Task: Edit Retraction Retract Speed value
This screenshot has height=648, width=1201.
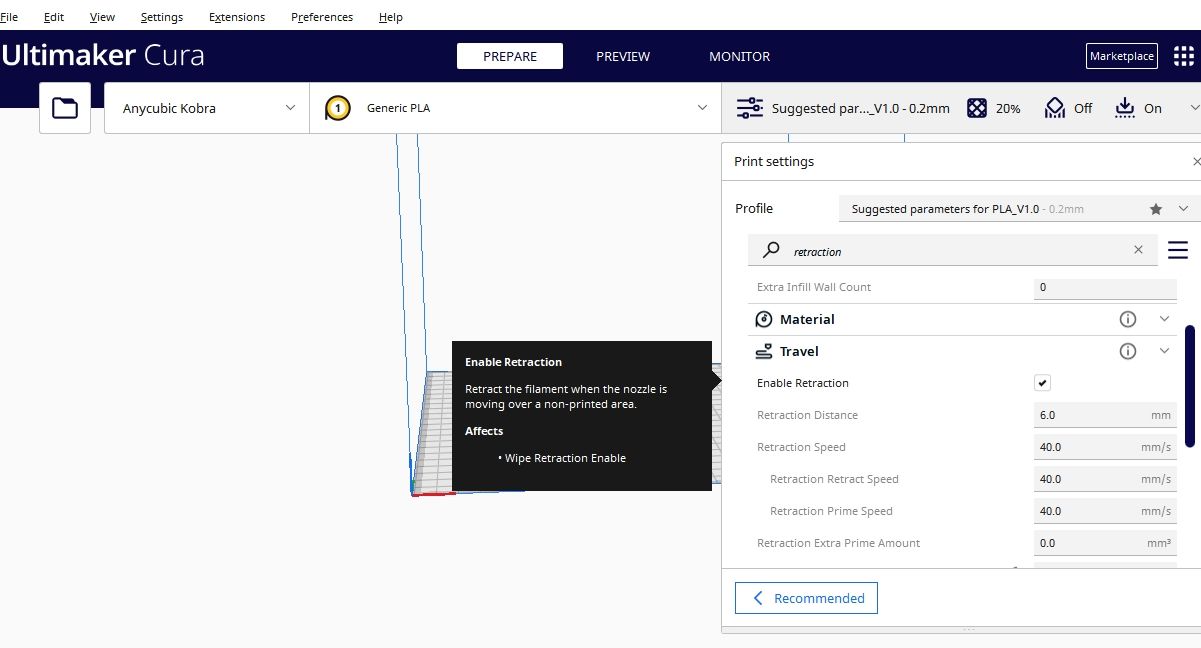Action: (1105, 479)
